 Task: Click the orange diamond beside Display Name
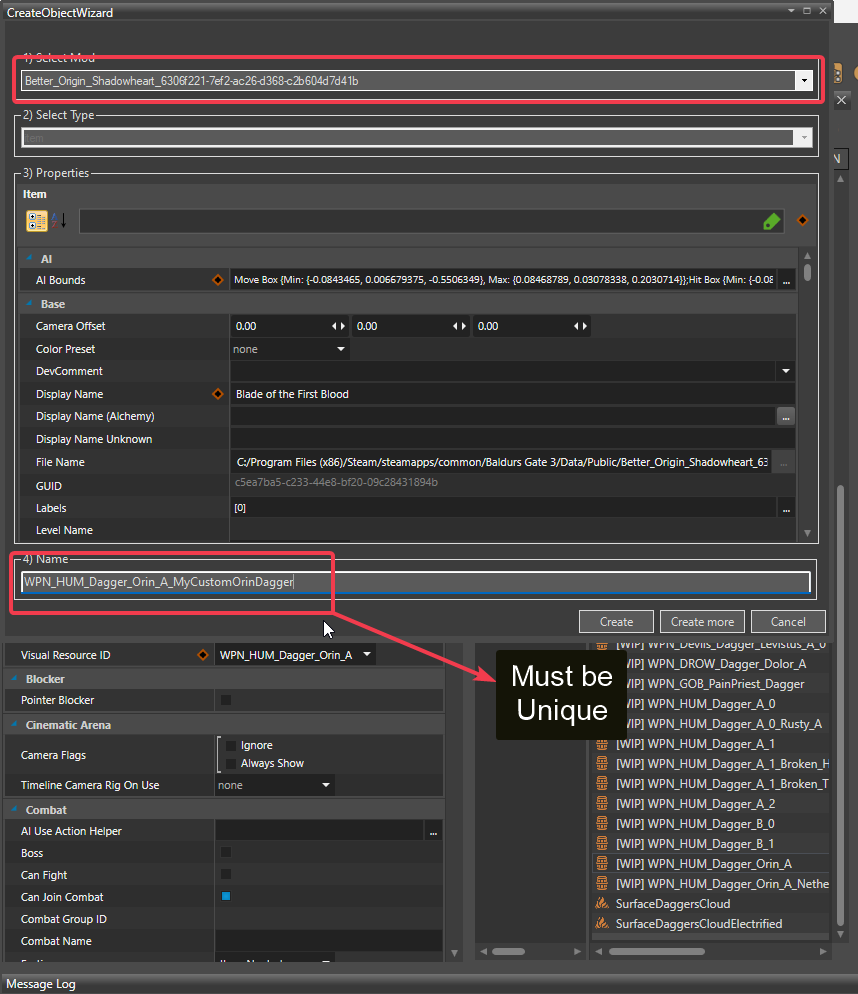pos(217,394)
